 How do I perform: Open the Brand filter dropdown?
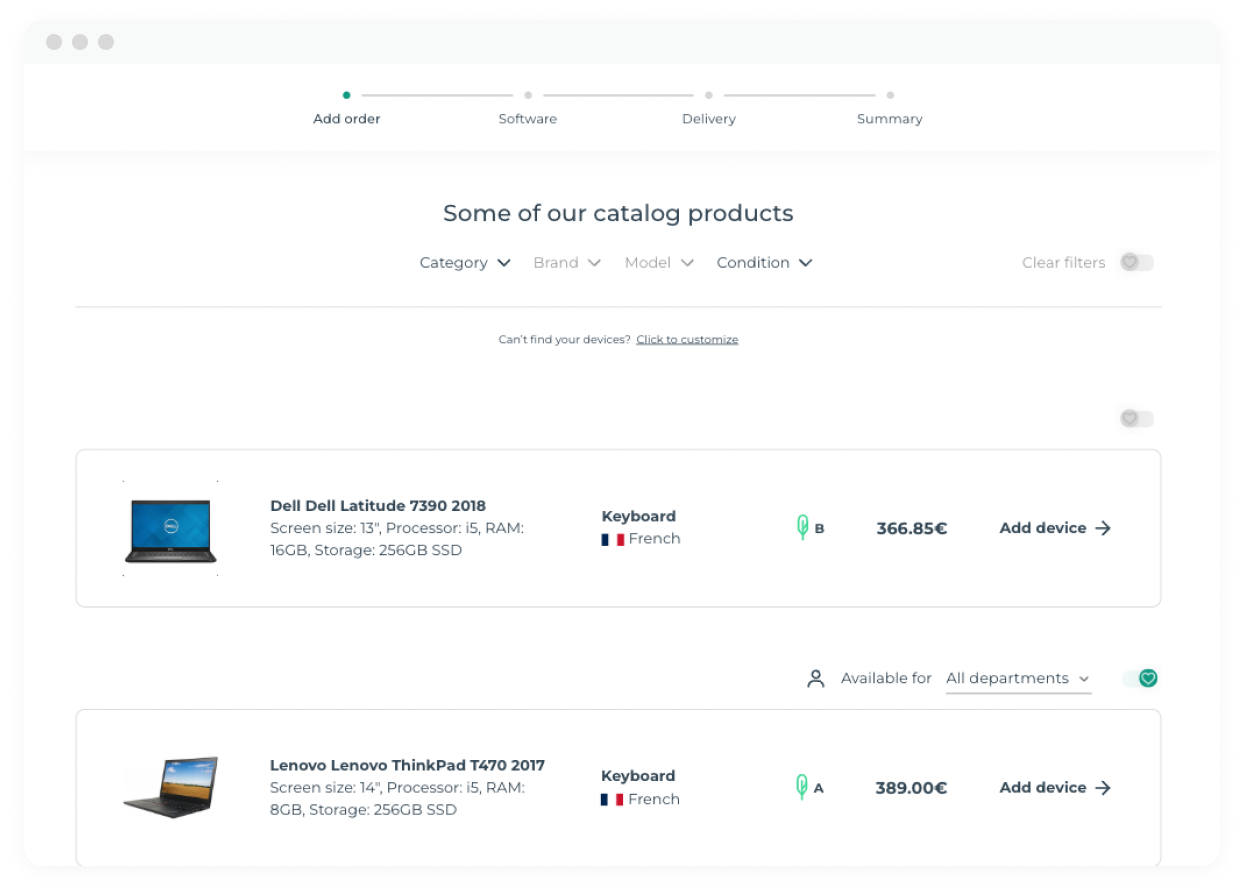(566, 263)
